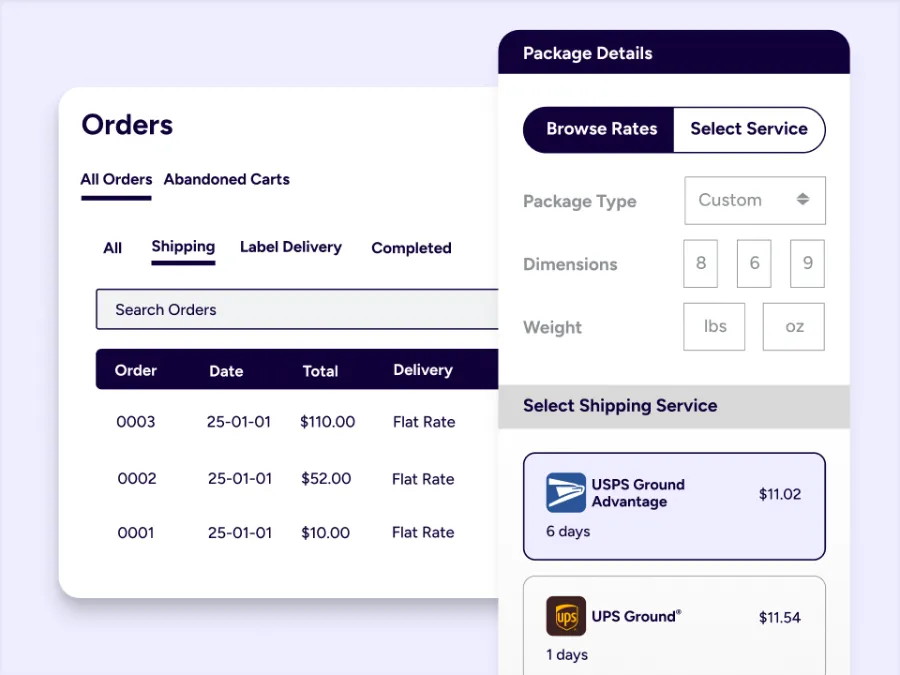Open the Abandoned Carts tab
Image resolution: width=900 pixels, height=675 pixels.
tap(227, 180)
